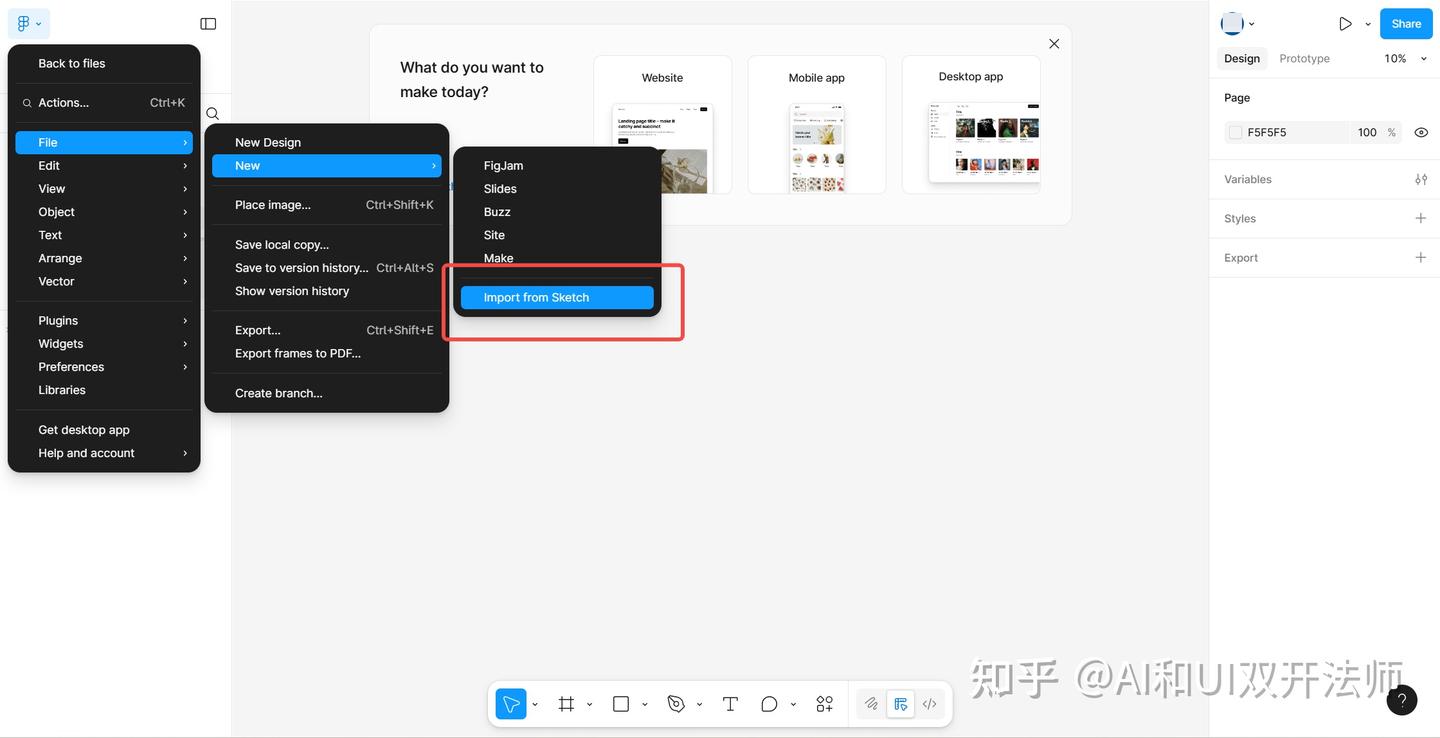Expand the shape tools dropdown

click(x=793, y=703)
